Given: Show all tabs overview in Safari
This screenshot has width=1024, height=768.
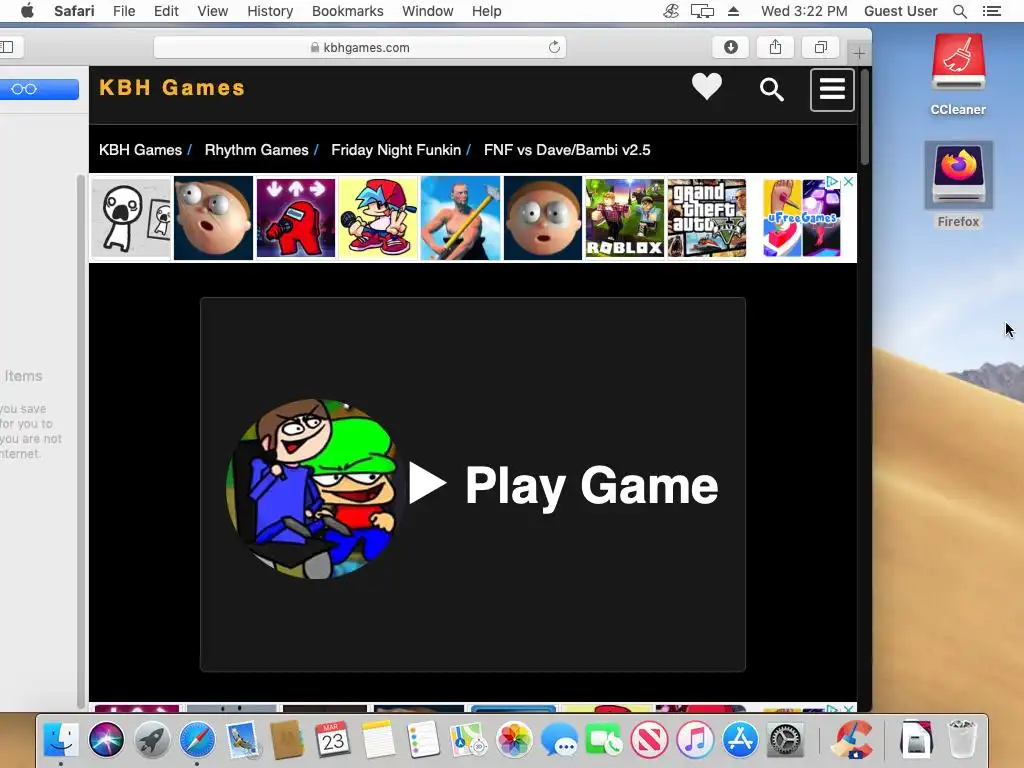Looking at the screenshot, I should click(x=820, y=47).
